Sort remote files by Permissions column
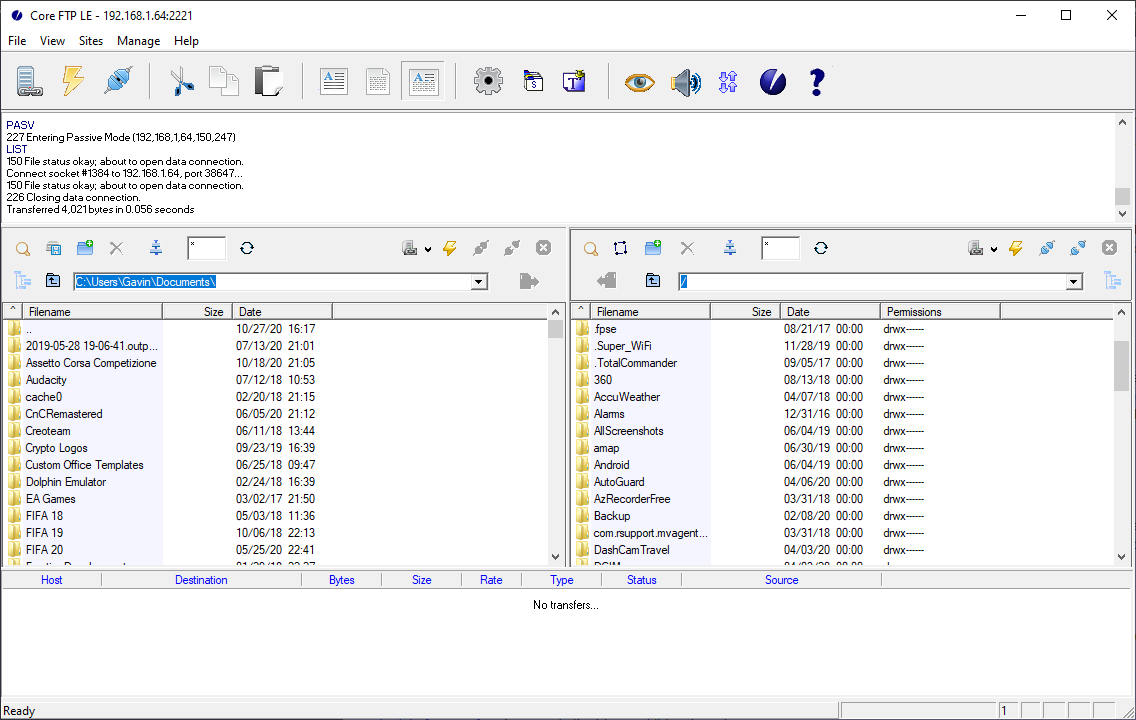This screenshot has width=1136, height=720. pyautogui.click(x=939, y=312)
